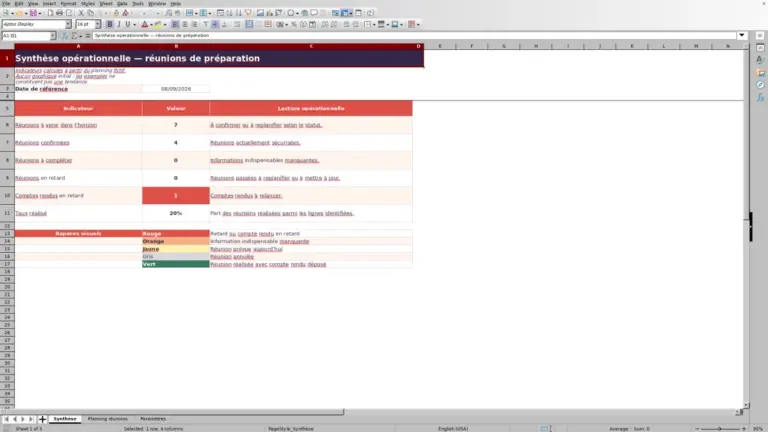Click the Insert Chart icon

(269, 13)
